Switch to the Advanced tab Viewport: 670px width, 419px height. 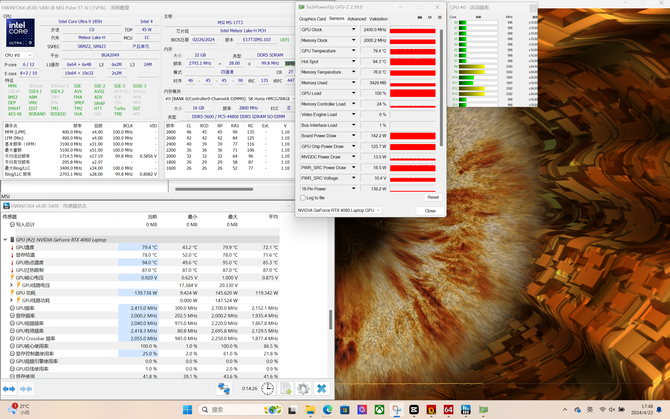357,19
